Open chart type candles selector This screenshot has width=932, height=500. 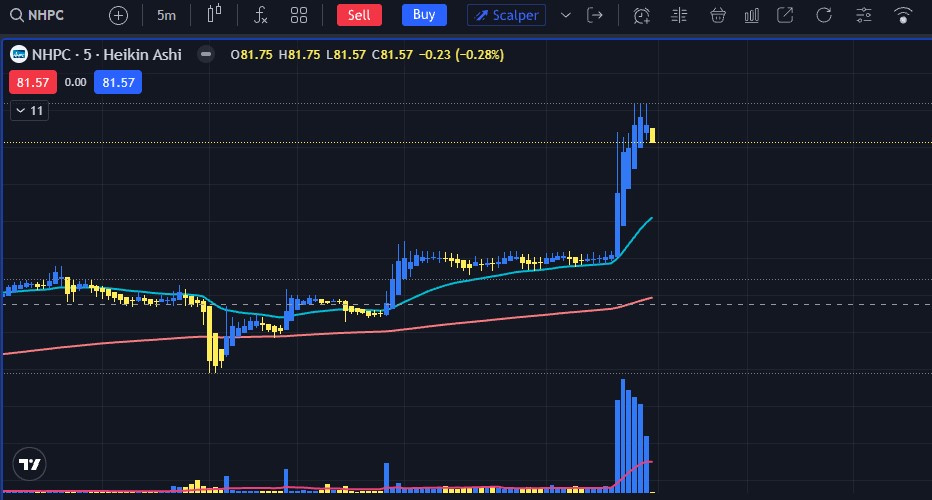click(x=214, y=14)
